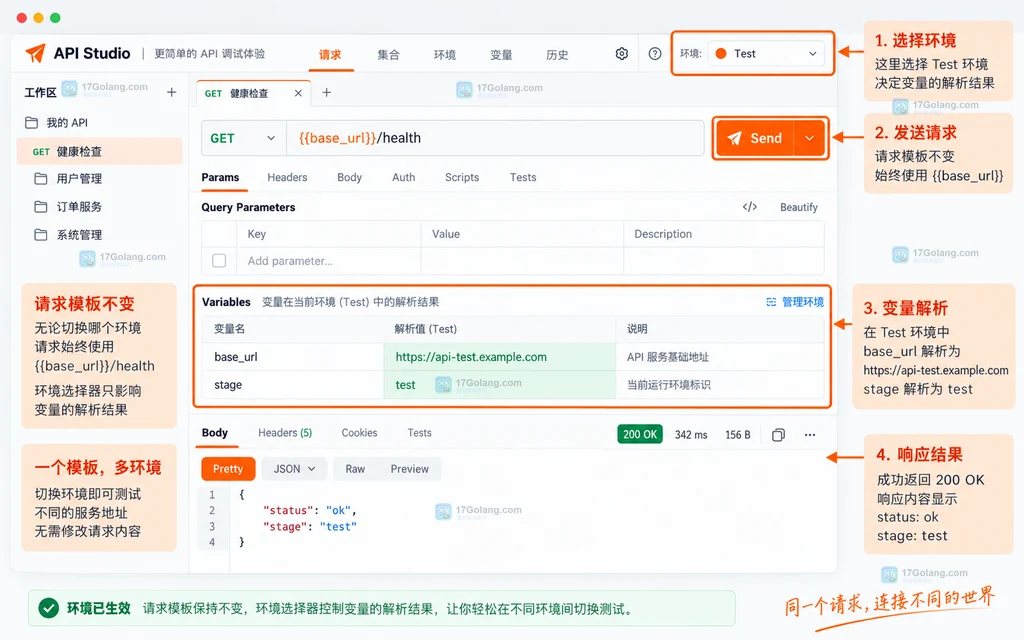Open a new request tab with plus
The height and width of the screenshot is (640, 1024).
coord(327,93)
